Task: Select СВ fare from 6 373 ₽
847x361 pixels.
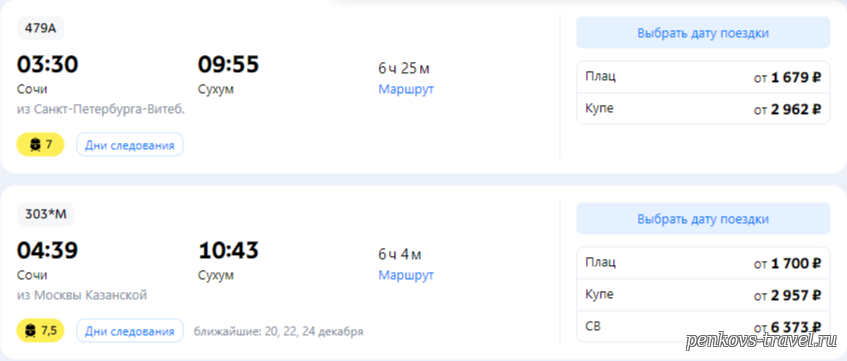Action: pos(703,326)
